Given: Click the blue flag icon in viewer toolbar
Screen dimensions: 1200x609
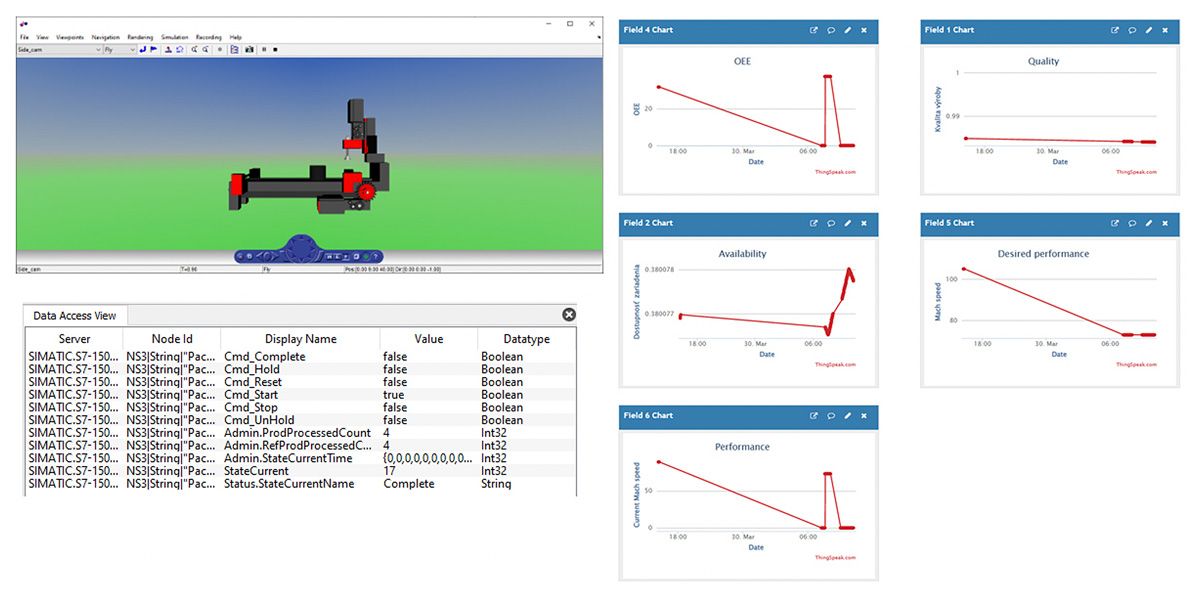Looking at the screenshot, I should [x=154, y=49].
